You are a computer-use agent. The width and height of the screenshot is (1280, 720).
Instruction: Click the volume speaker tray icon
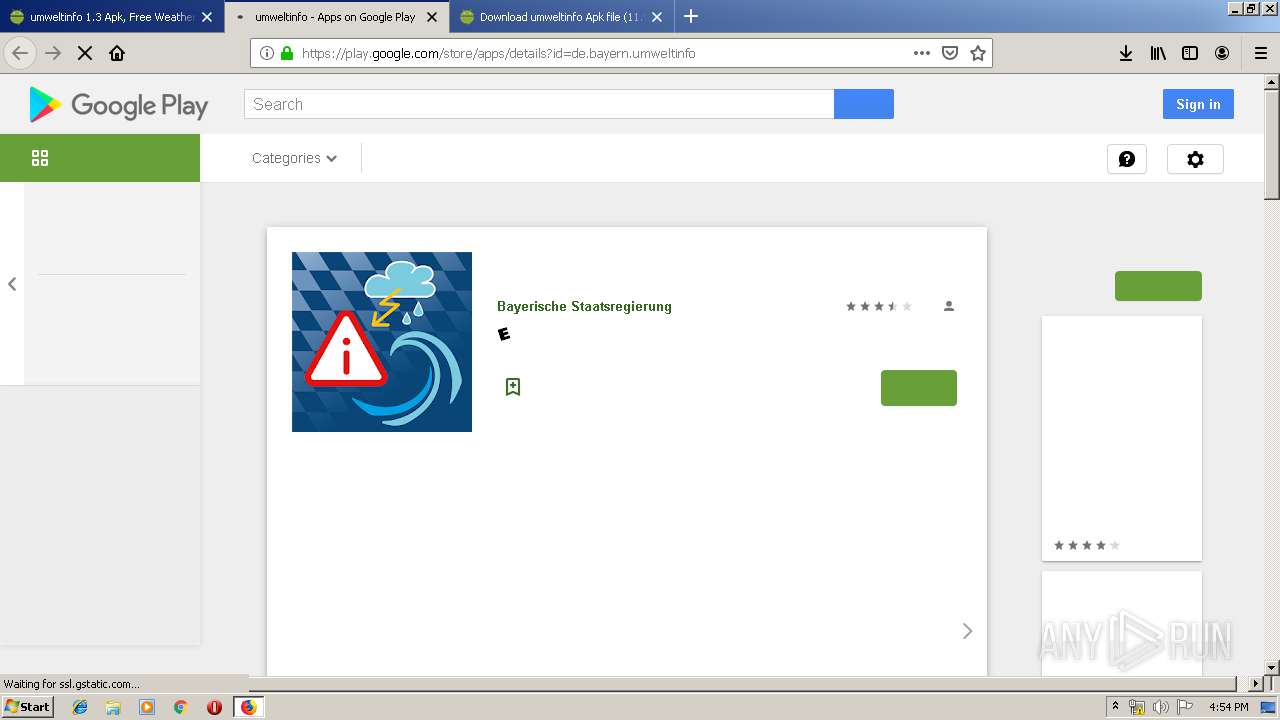1161,707
